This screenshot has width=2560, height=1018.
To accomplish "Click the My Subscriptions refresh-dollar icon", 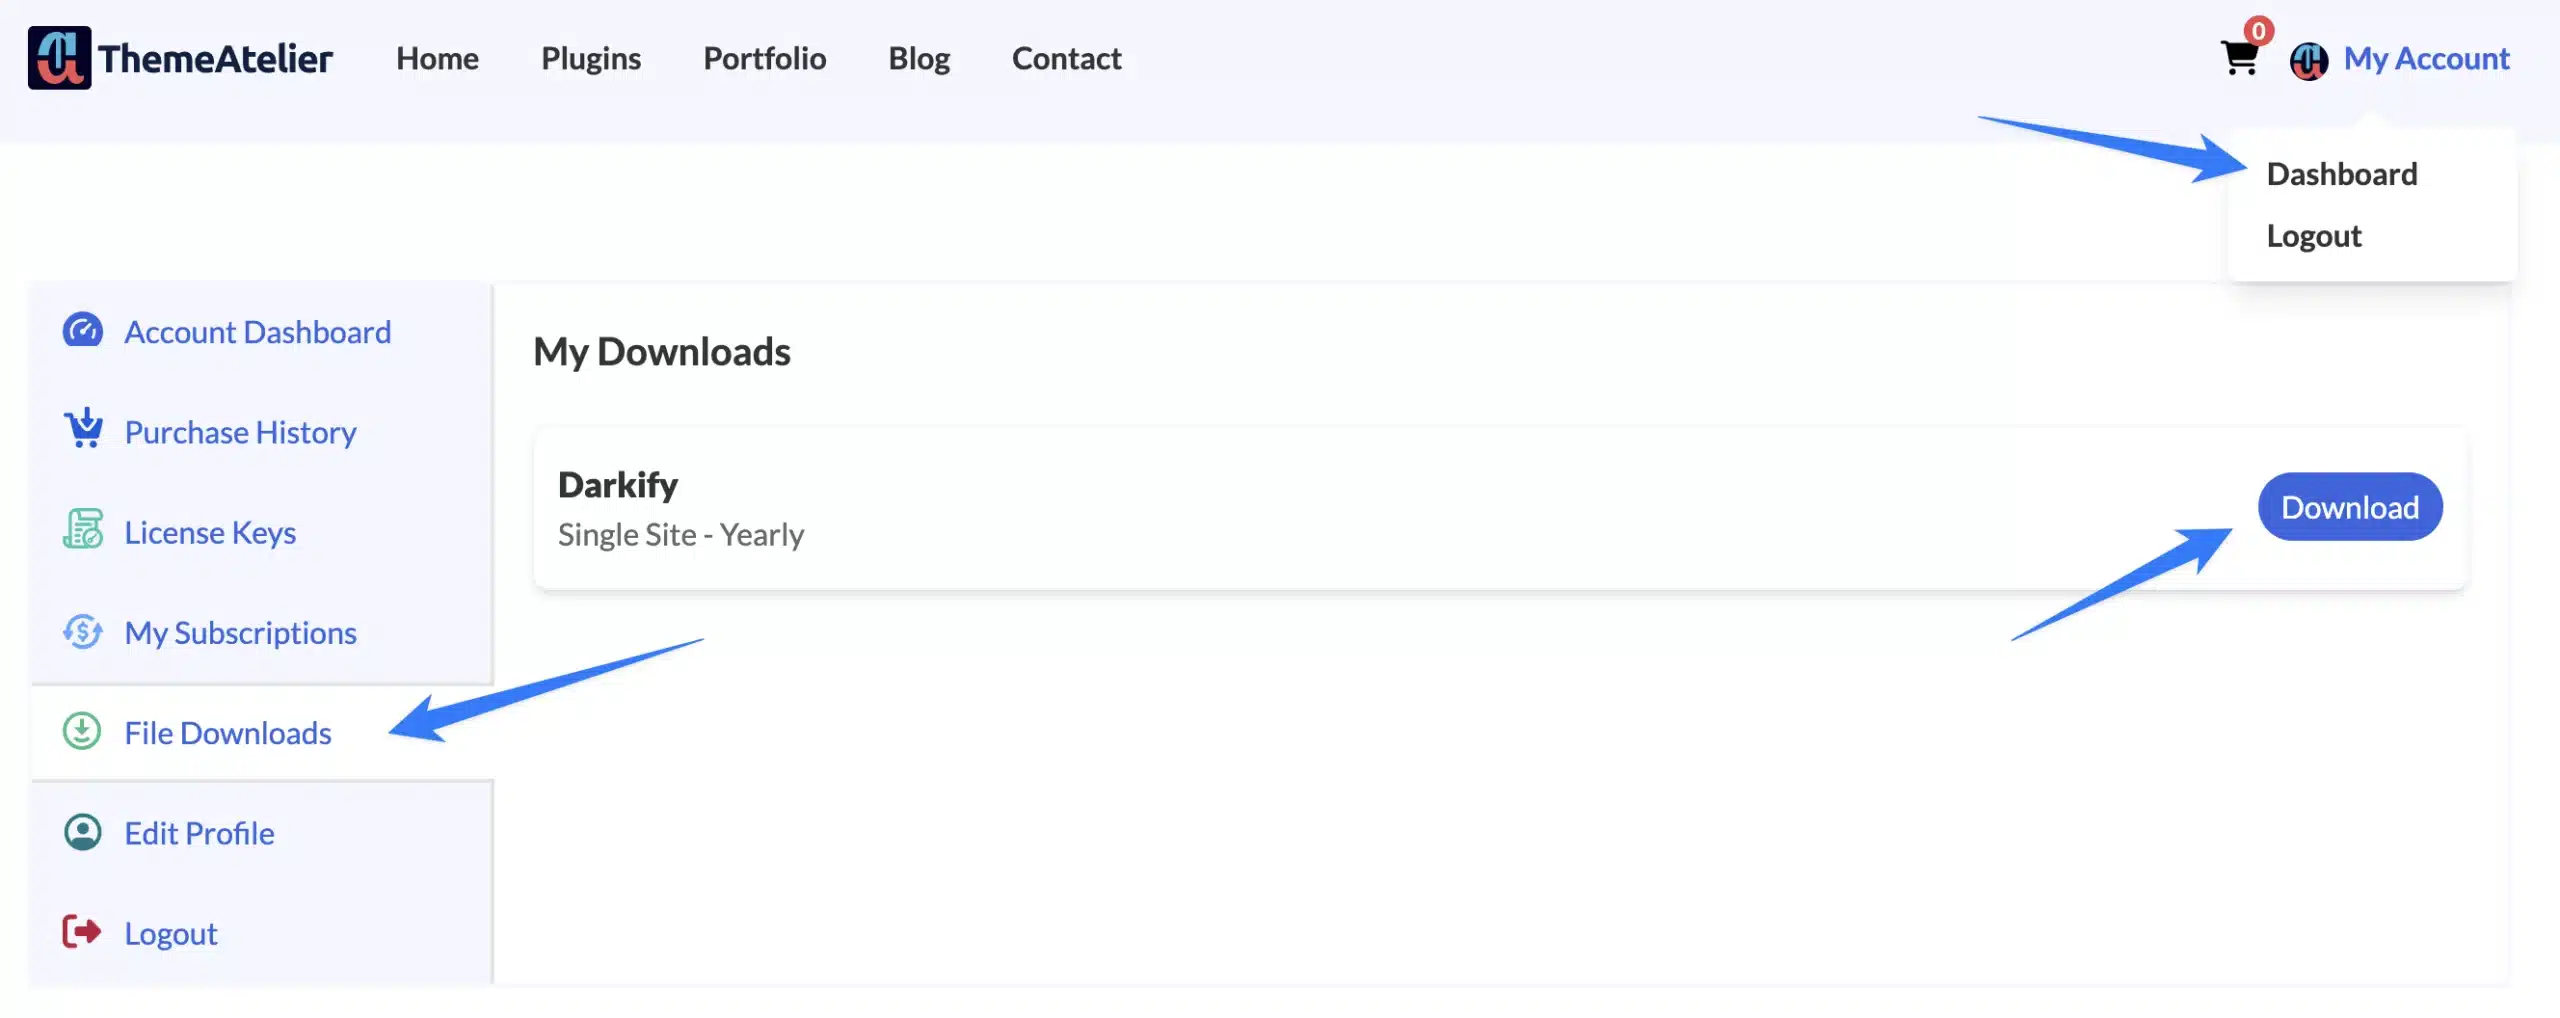I will pyautogui.click(x=83, y=631).
